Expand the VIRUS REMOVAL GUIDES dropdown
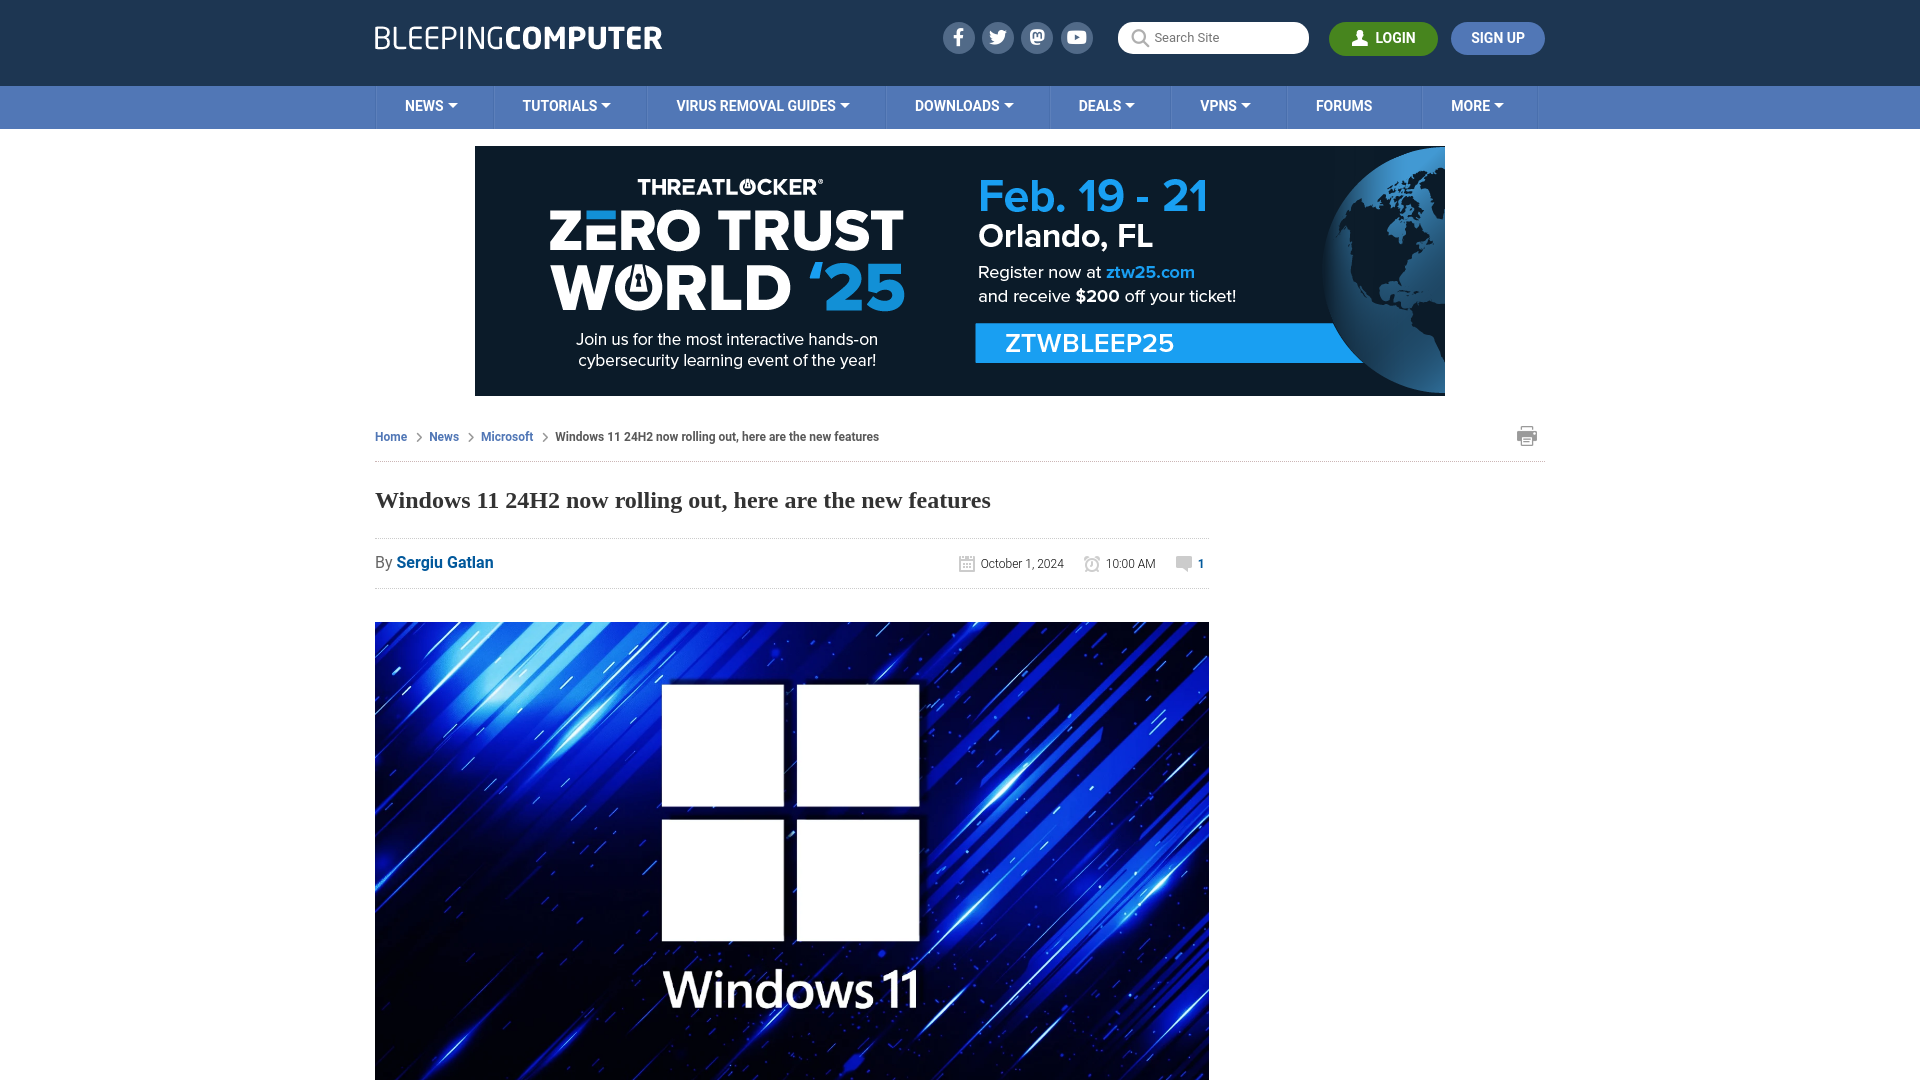Screen dimensions: 1920x1080 coord(764,105)
